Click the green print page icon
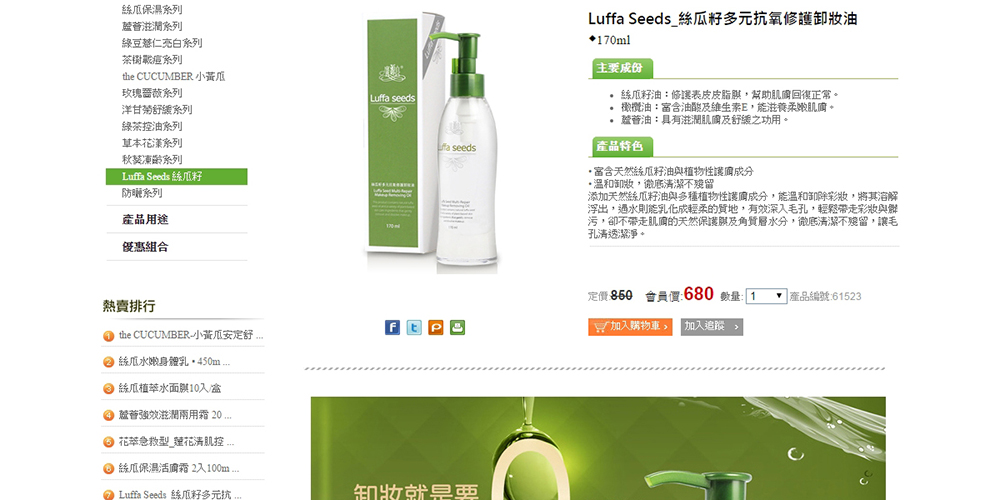The height and width of the screenshot is (500, 1000). pyautogui.click(x=457, y=328)
